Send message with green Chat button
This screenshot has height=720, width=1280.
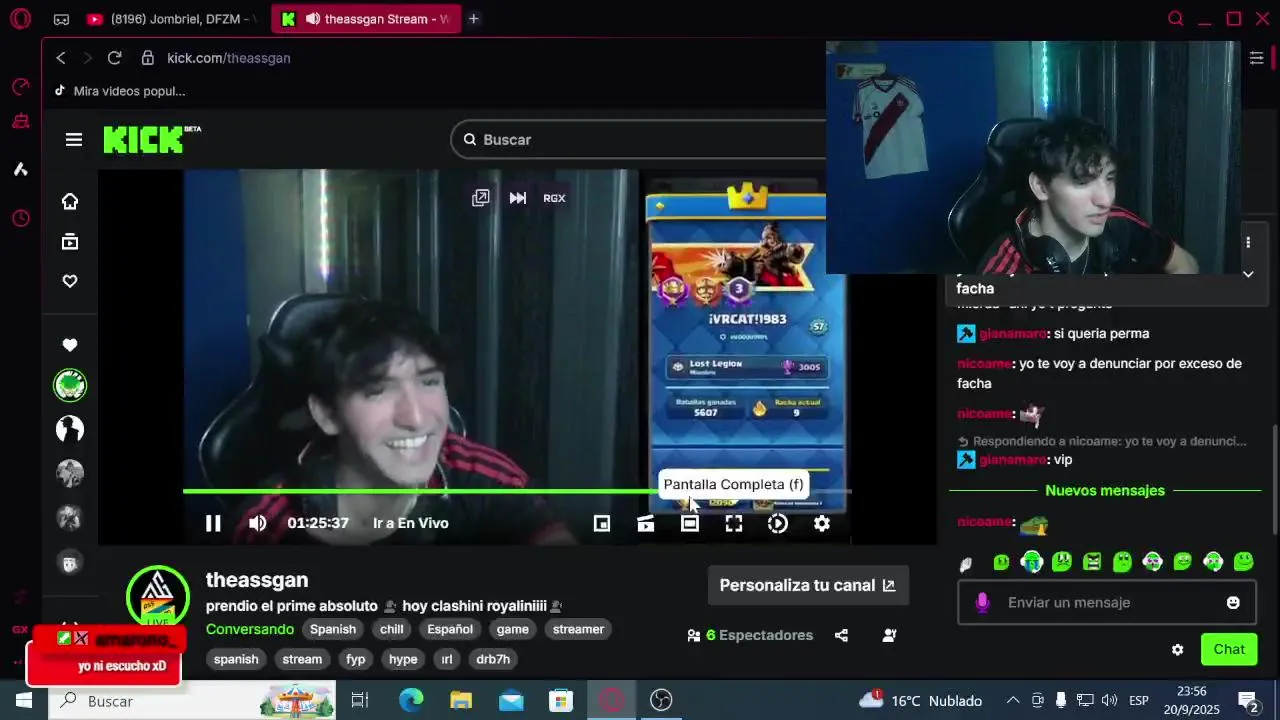(1229, 649)
